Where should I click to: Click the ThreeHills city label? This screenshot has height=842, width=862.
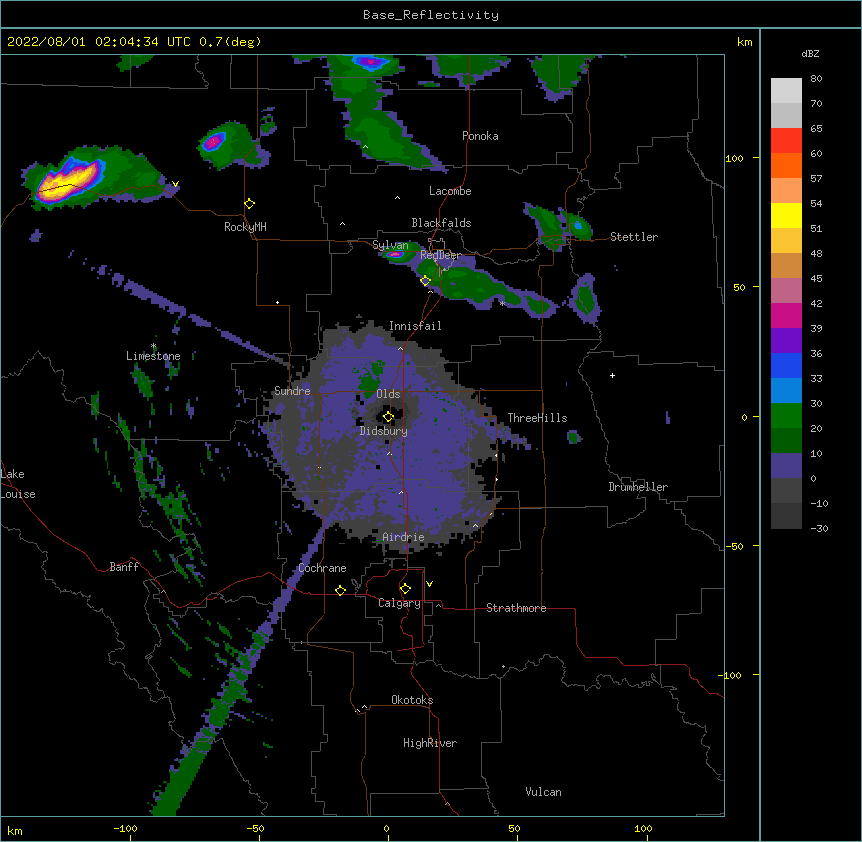[x=537, y=418]
